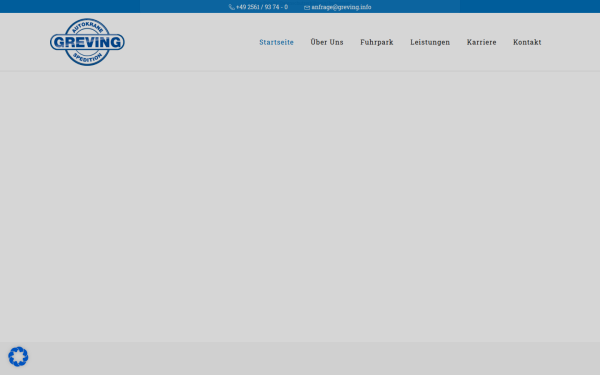Navigate to Kontakt
The image size is (600, 375).
[x=527, y=42]
